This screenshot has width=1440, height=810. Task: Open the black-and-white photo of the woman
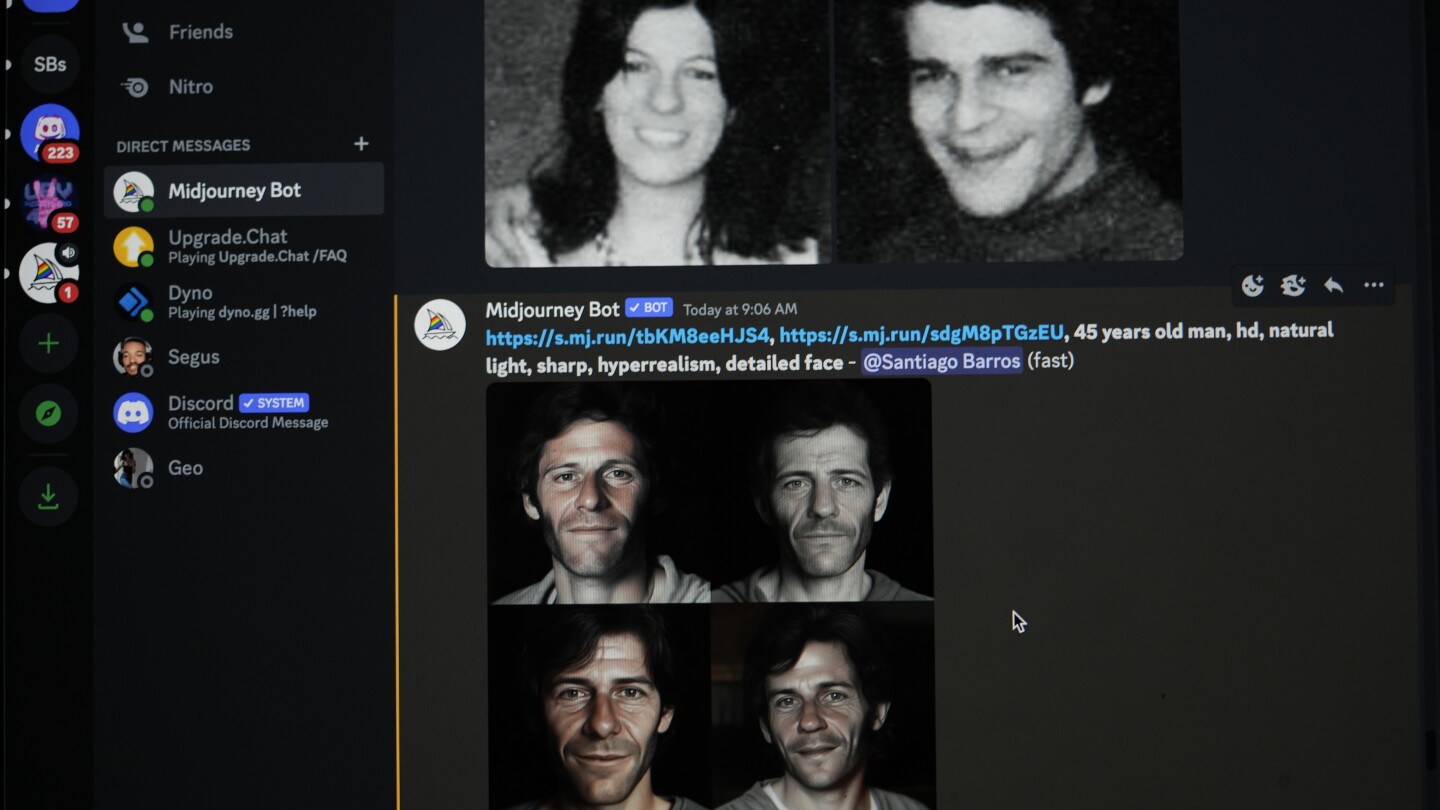click(x=658, y=133)
